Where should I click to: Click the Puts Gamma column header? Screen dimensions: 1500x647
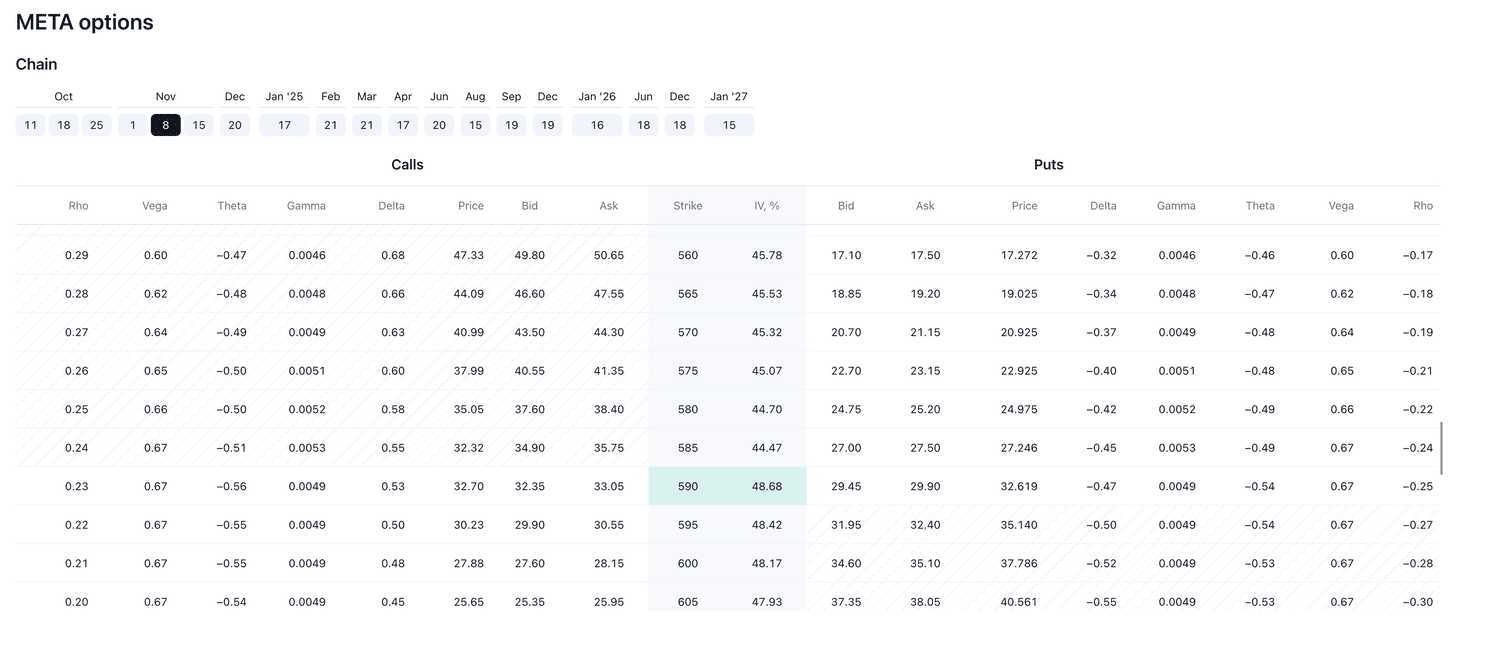[1176, 206]
